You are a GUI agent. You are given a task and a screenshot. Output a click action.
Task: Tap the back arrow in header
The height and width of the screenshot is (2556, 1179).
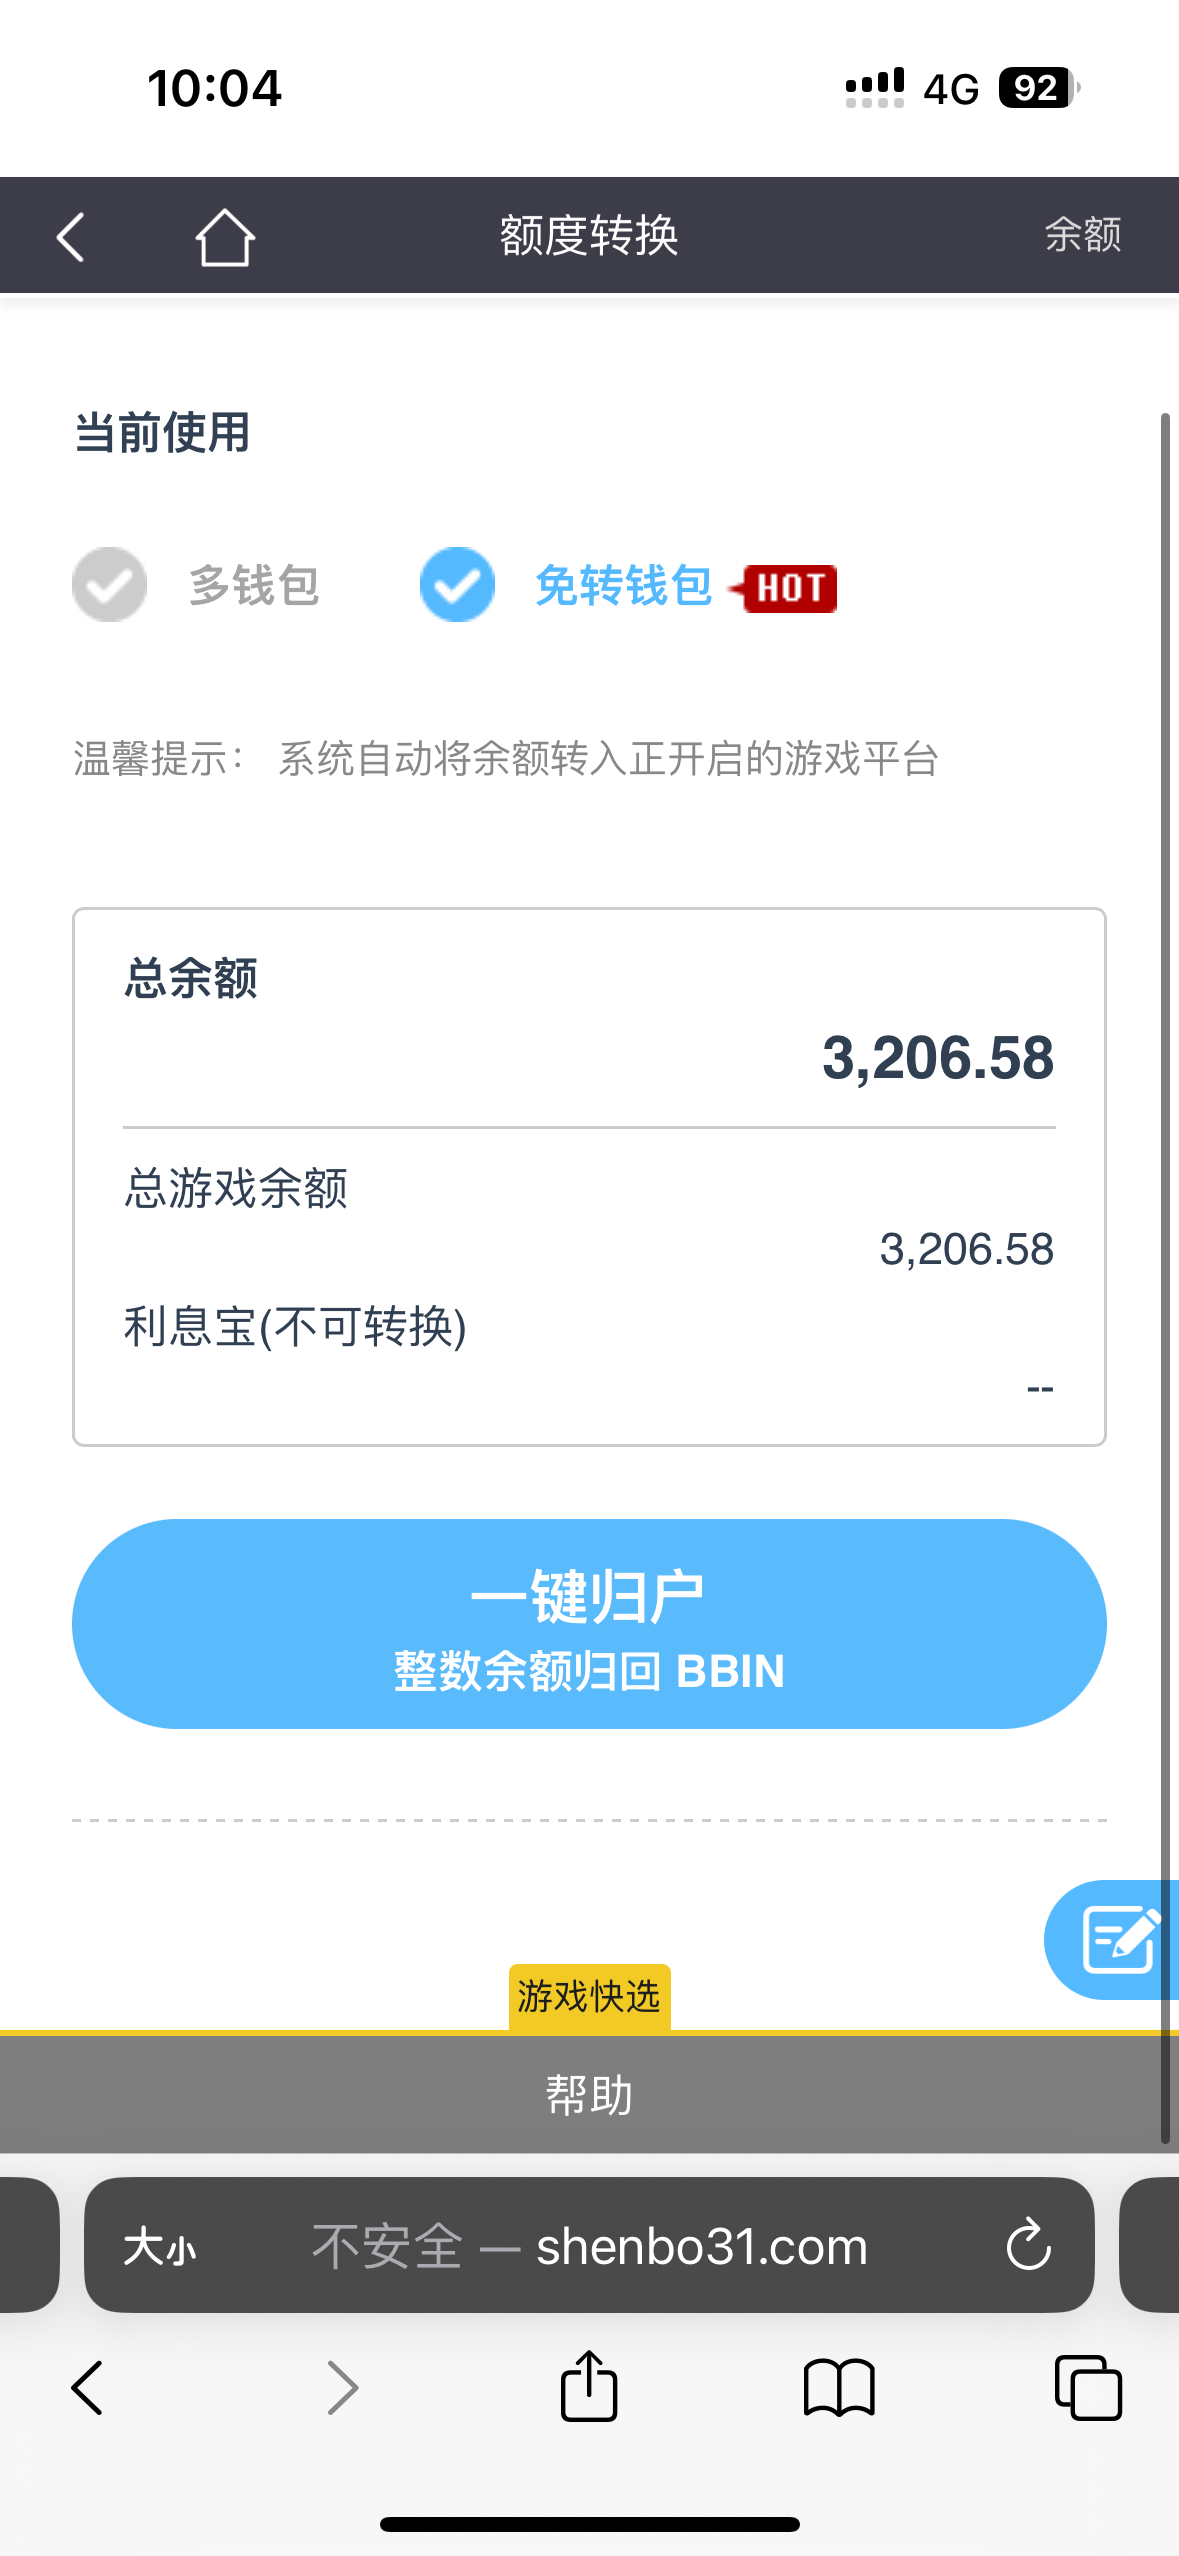point(70,237)
